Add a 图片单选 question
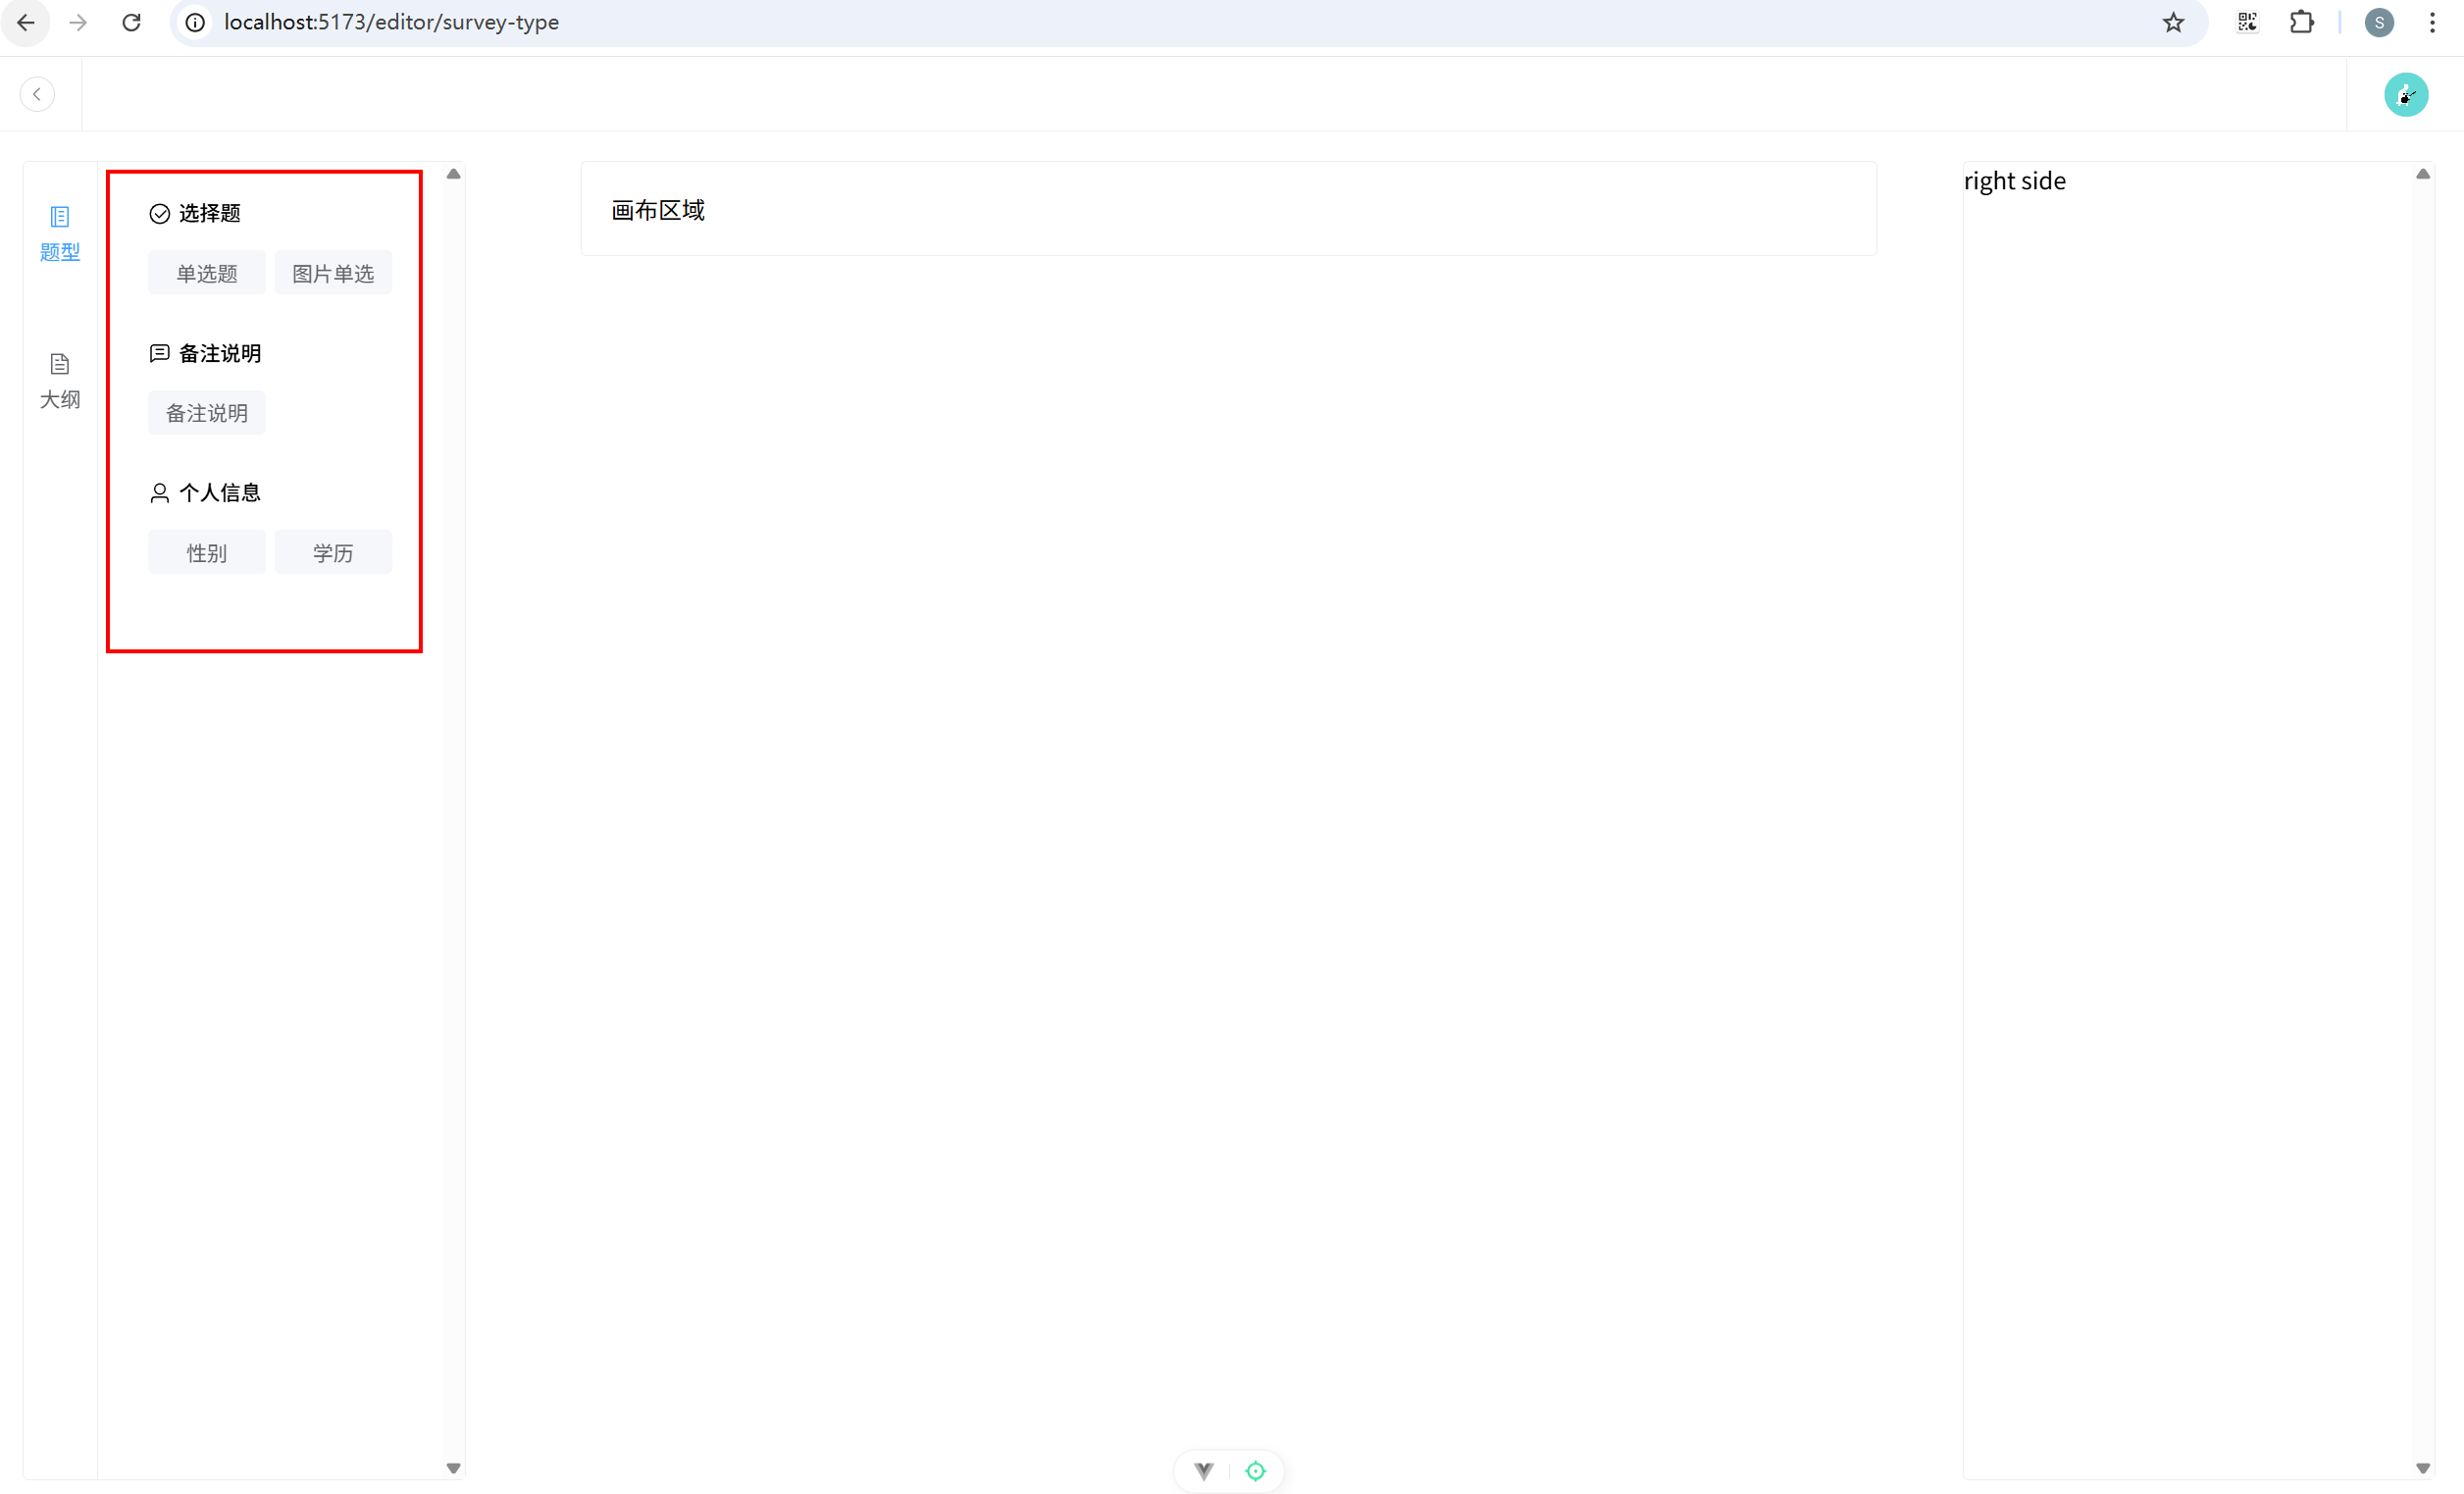Viewport: 2464px width, 1494px height. pos(333,273)
